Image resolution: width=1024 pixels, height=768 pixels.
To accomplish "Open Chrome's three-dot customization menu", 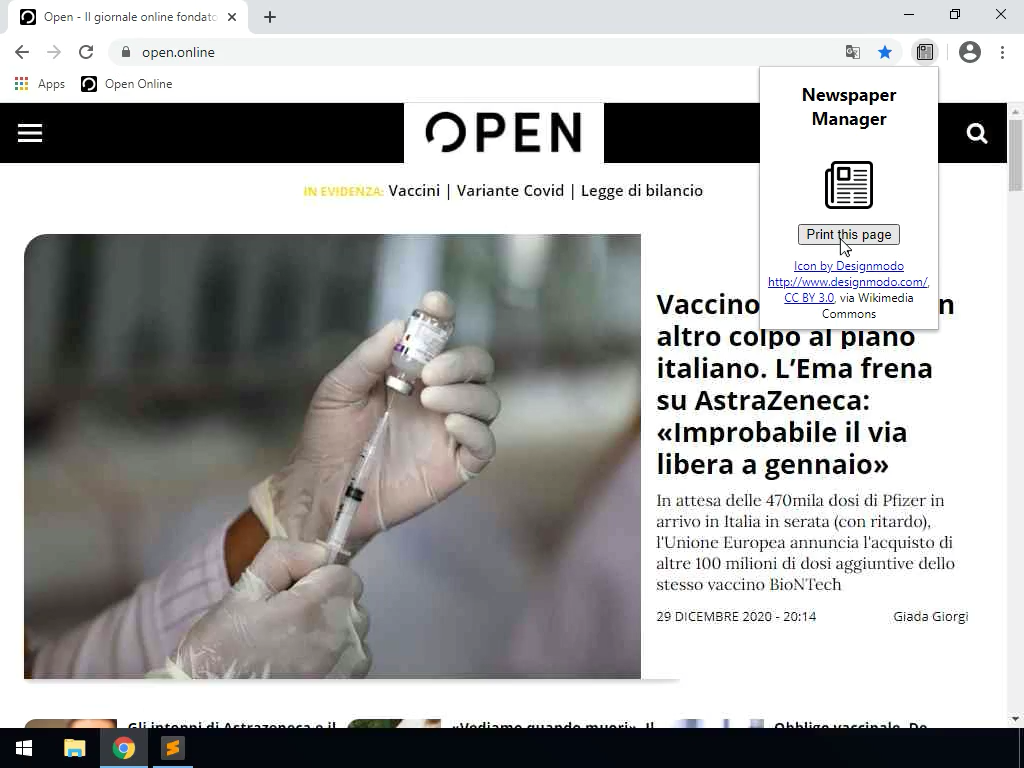I will pyautogui.click(x=1004, y=52).
